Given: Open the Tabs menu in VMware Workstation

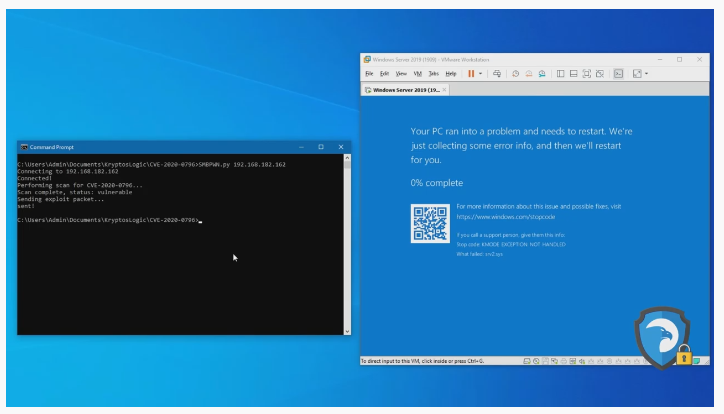Looking at the screenshot, I should pos(434,74).
